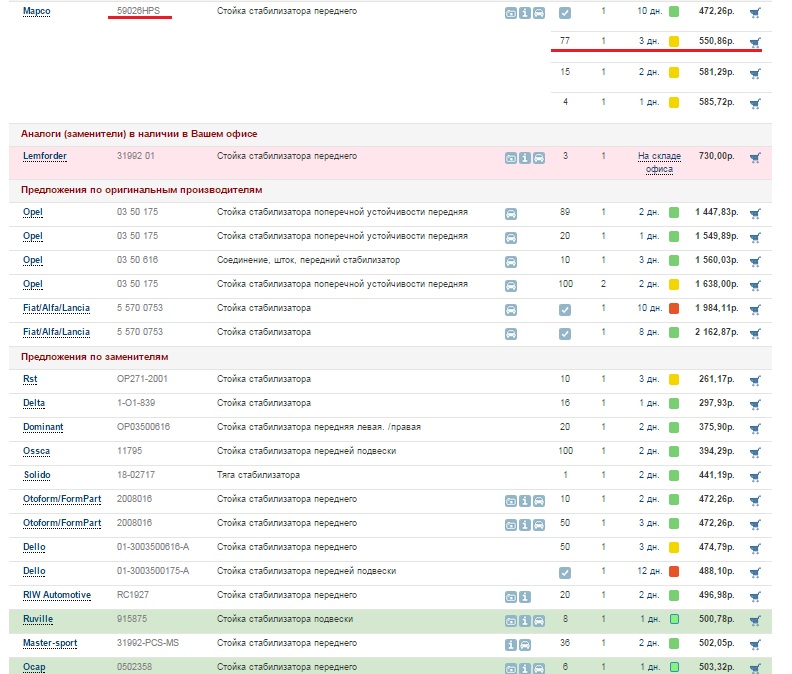Click checkmark in Fiat 1 984,11р. row
The height and width of the screenshot is (674, 792).
coord(565,308)
